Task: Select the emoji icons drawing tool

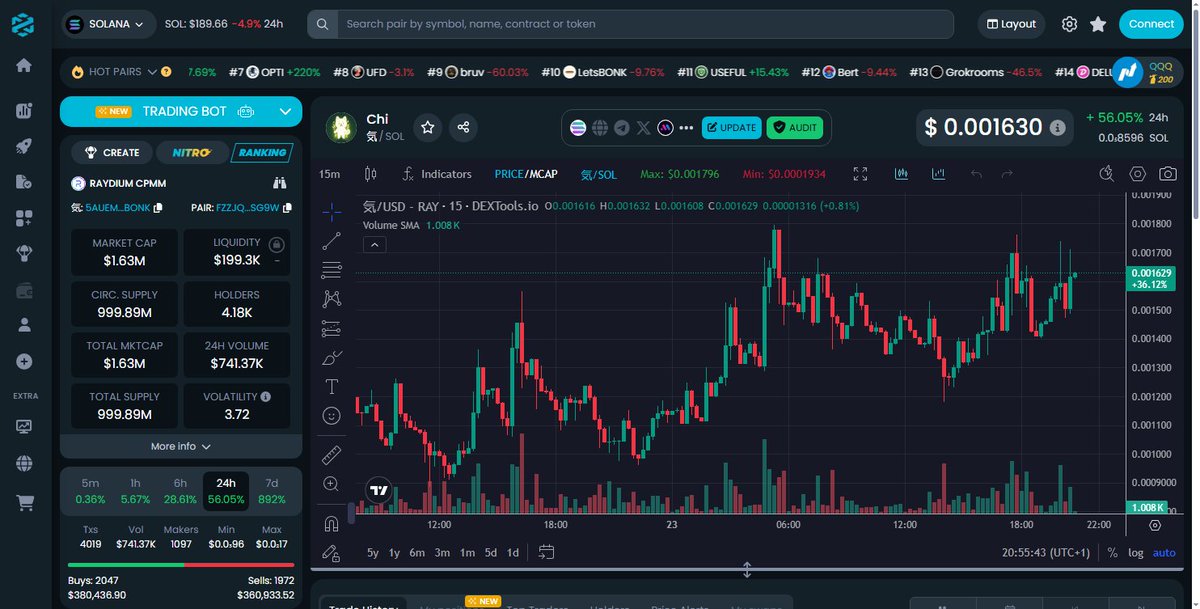Action: (332, 415)
